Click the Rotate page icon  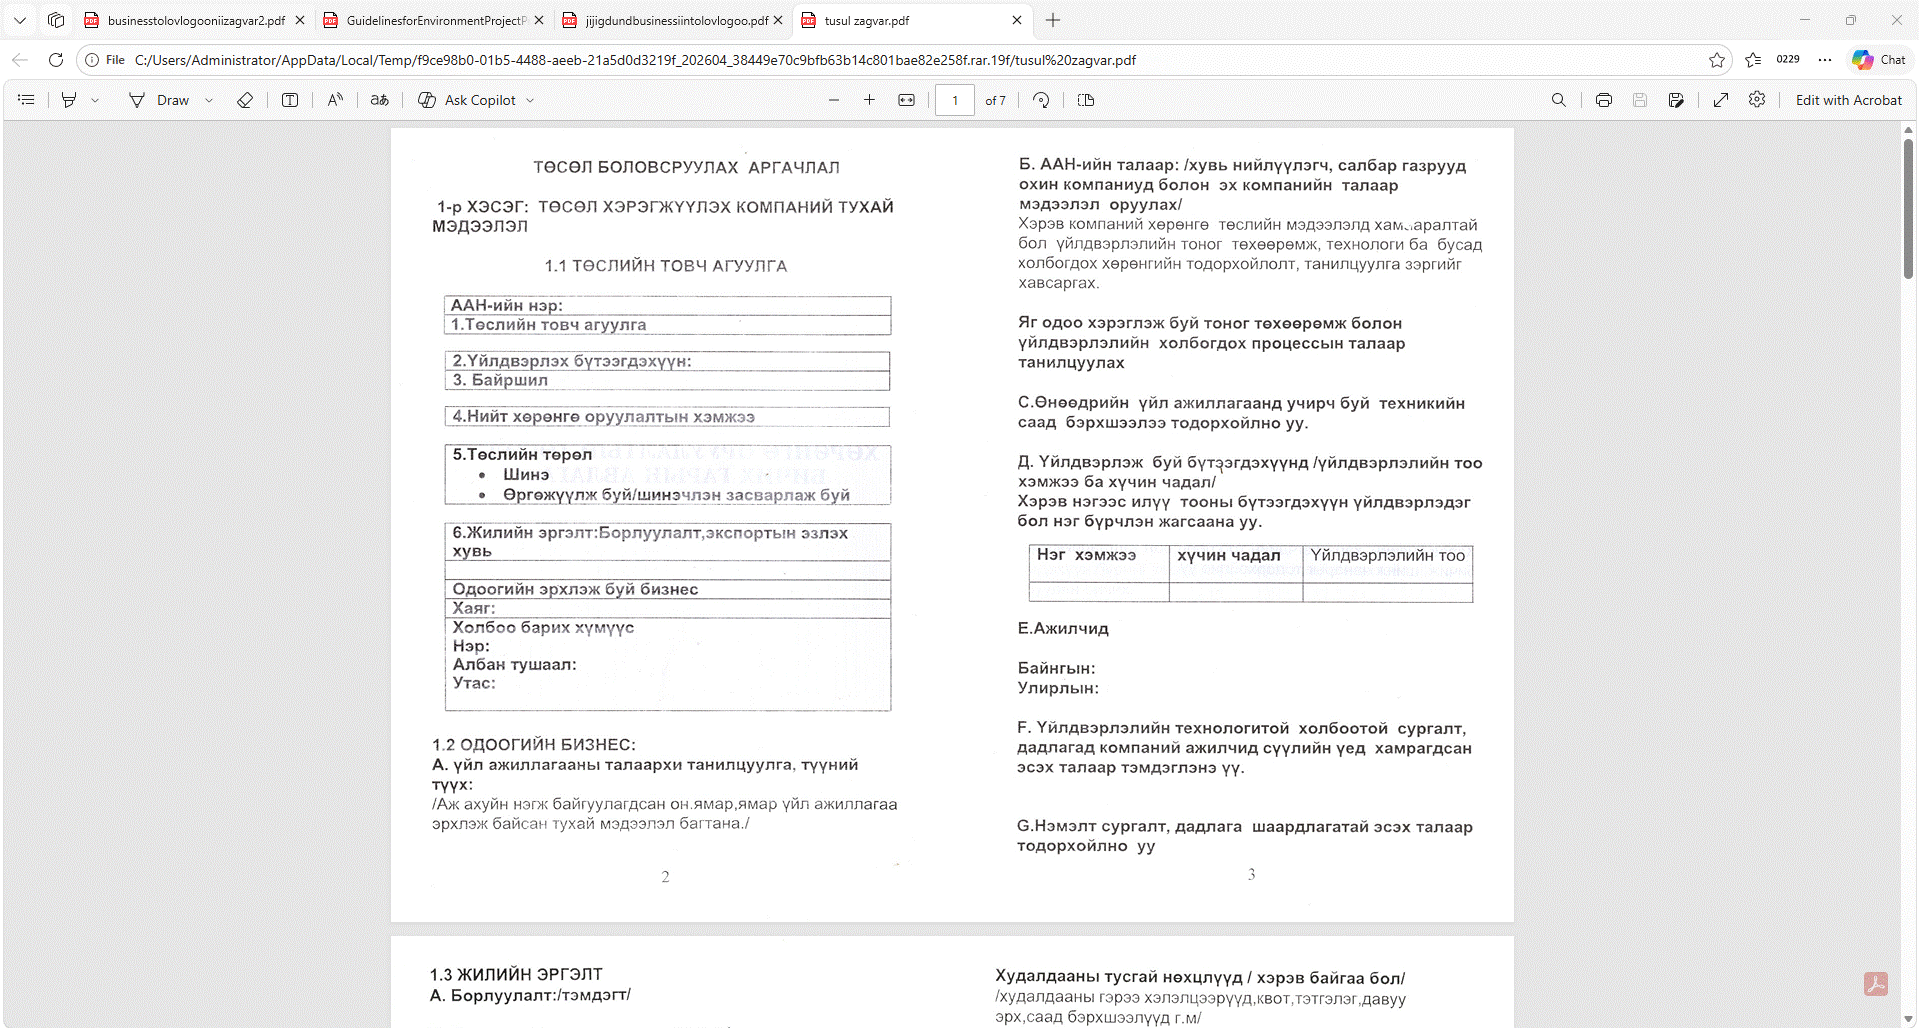1041,100
